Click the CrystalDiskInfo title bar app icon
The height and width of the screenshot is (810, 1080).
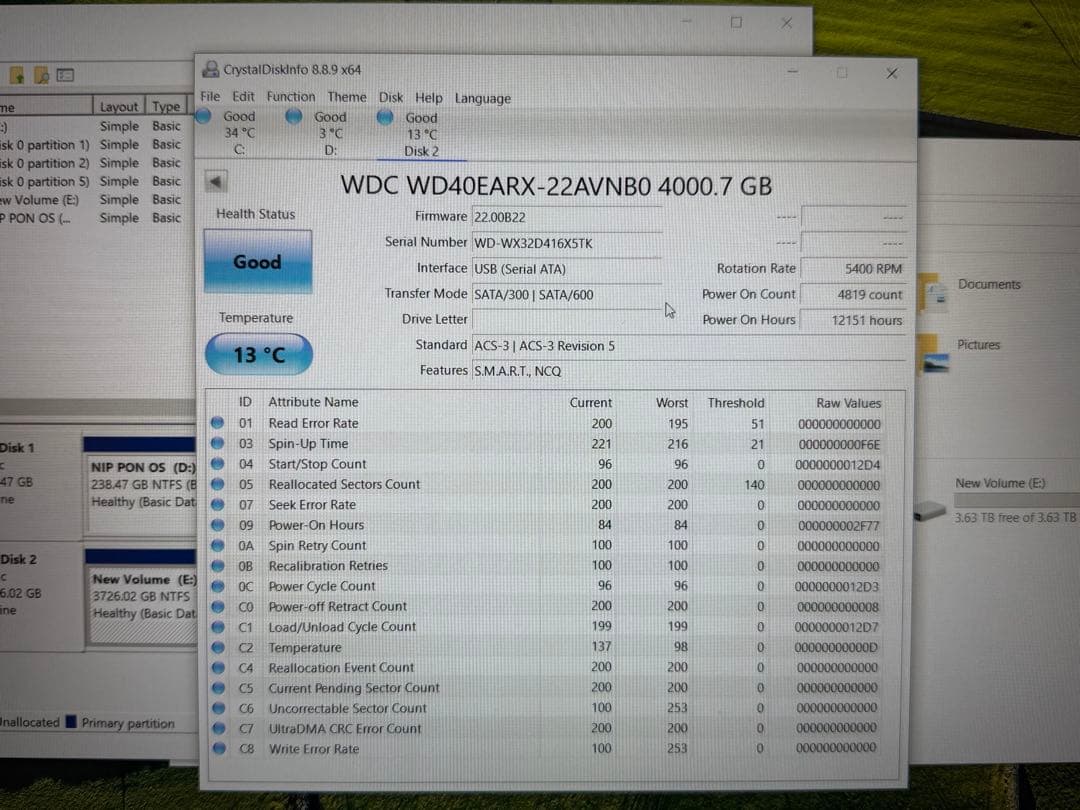click(x=211, y=69)
